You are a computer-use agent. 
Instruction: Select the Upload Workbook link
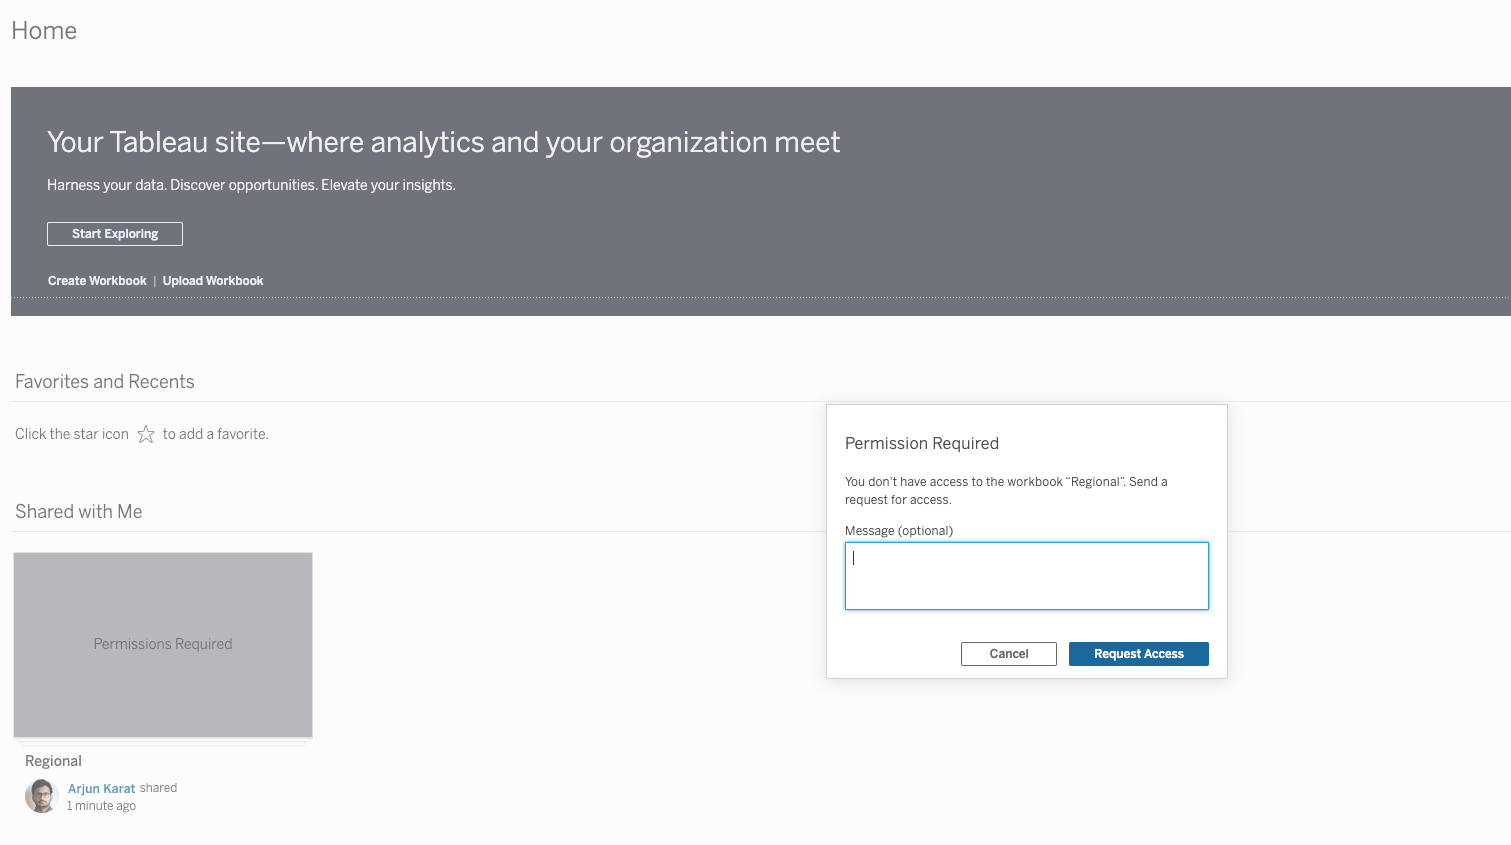tap(213, 281)
